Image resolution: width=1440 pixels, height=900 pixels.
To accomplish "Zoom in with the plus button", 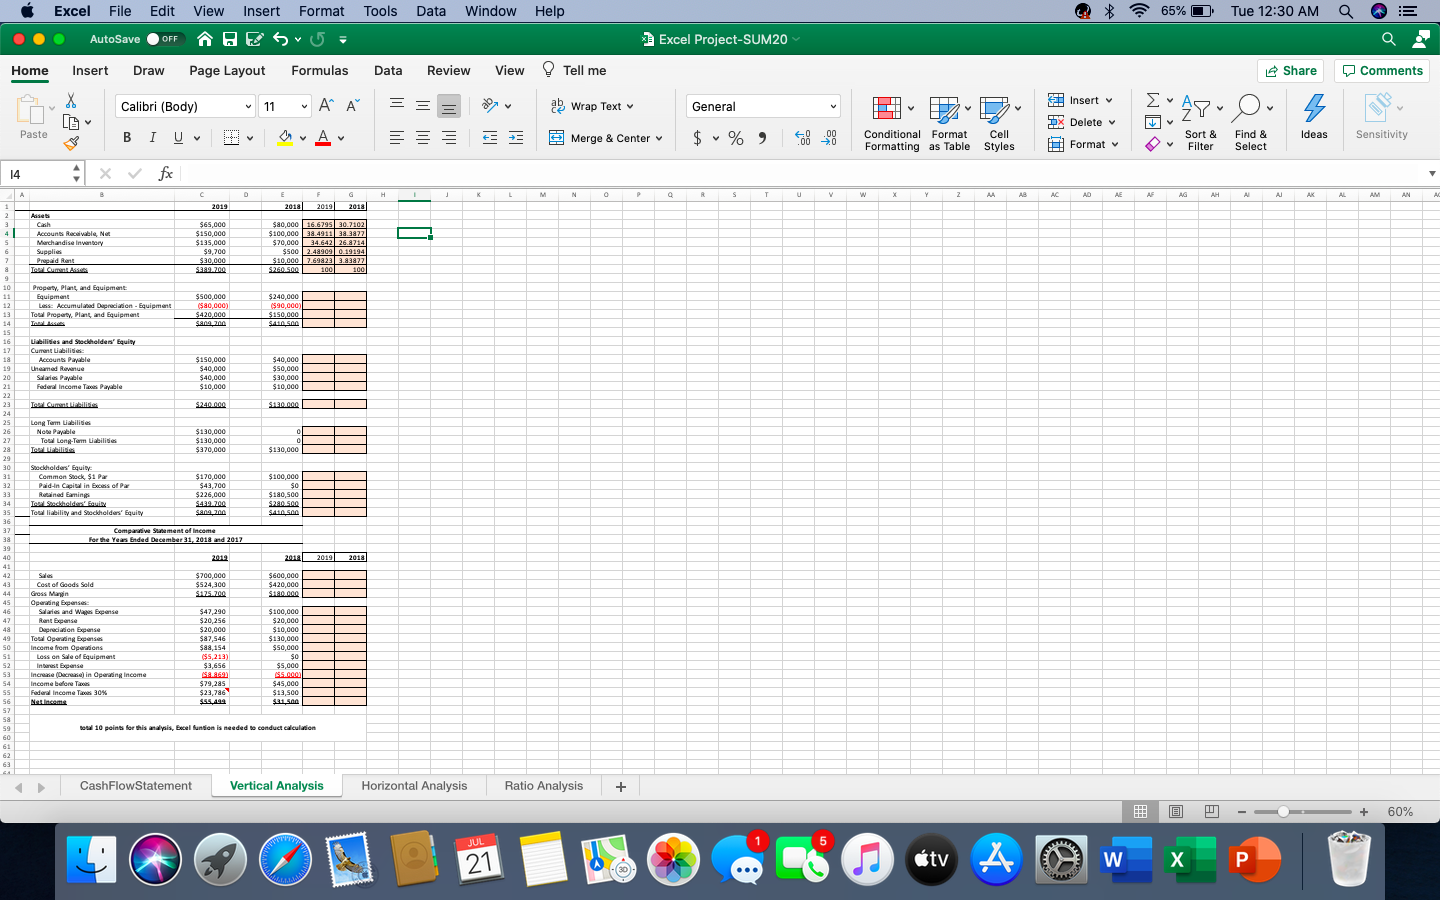I will click(x=1363, y=812).
